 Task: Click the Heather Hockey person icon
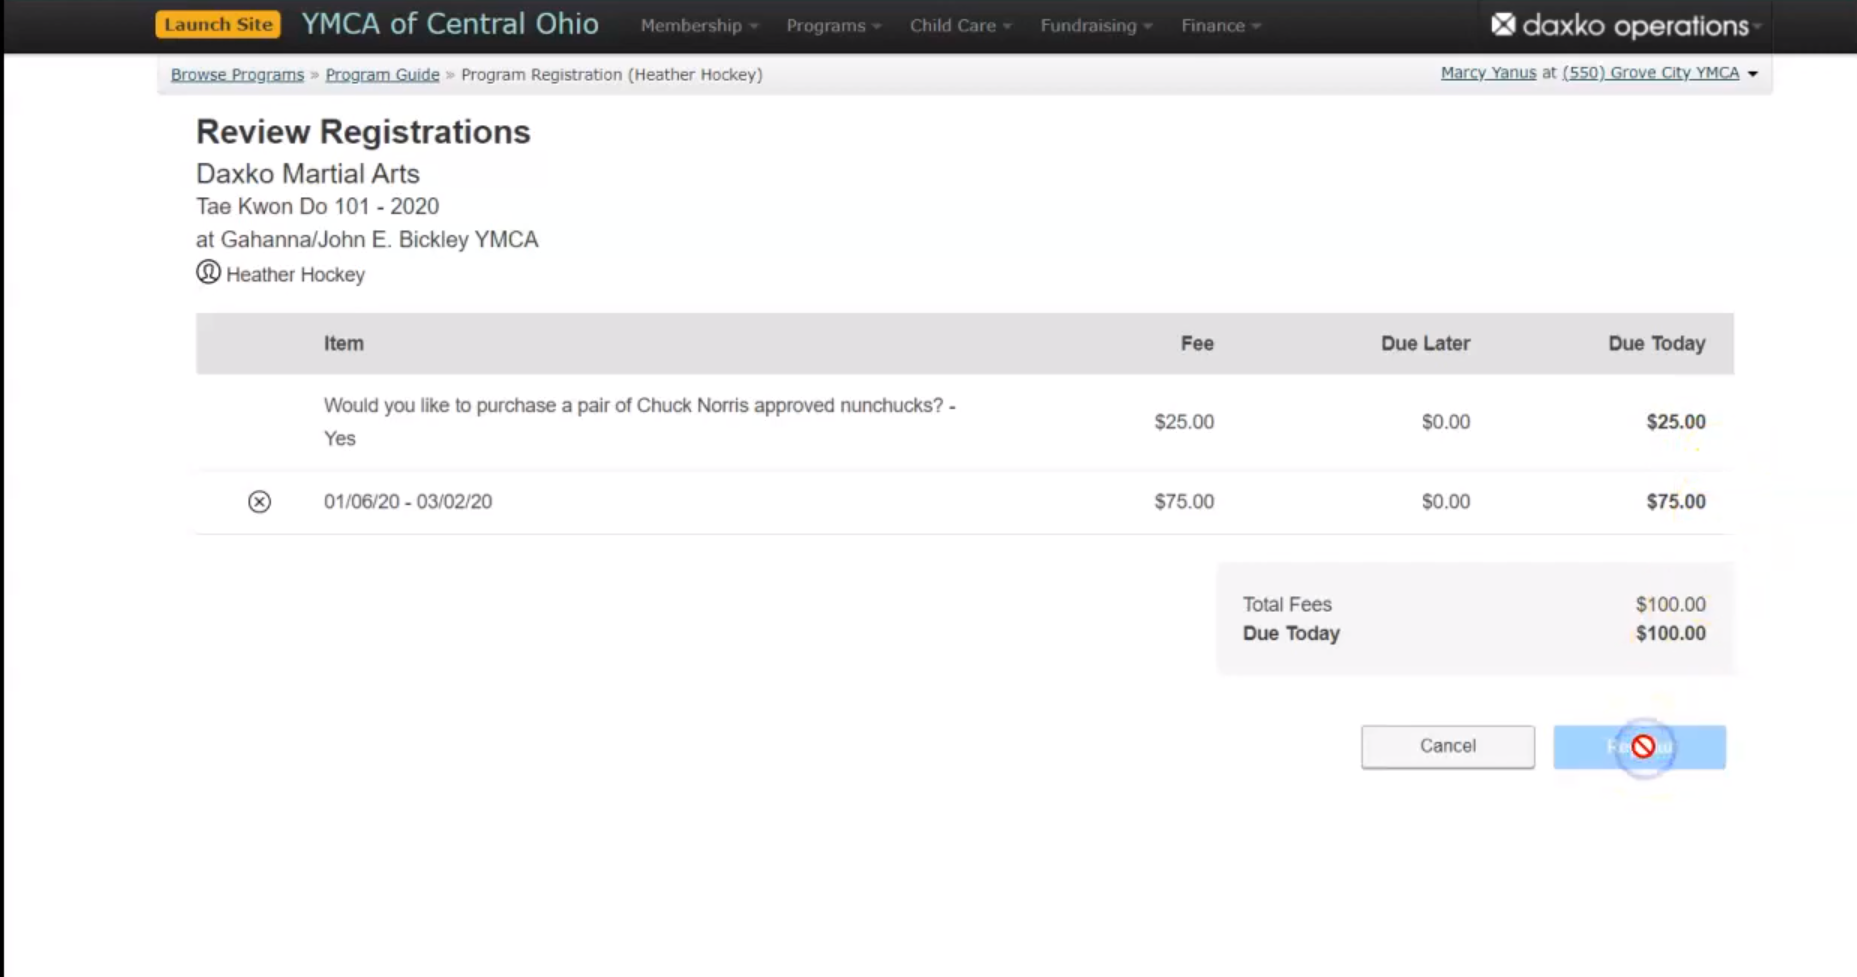(208, 272)
